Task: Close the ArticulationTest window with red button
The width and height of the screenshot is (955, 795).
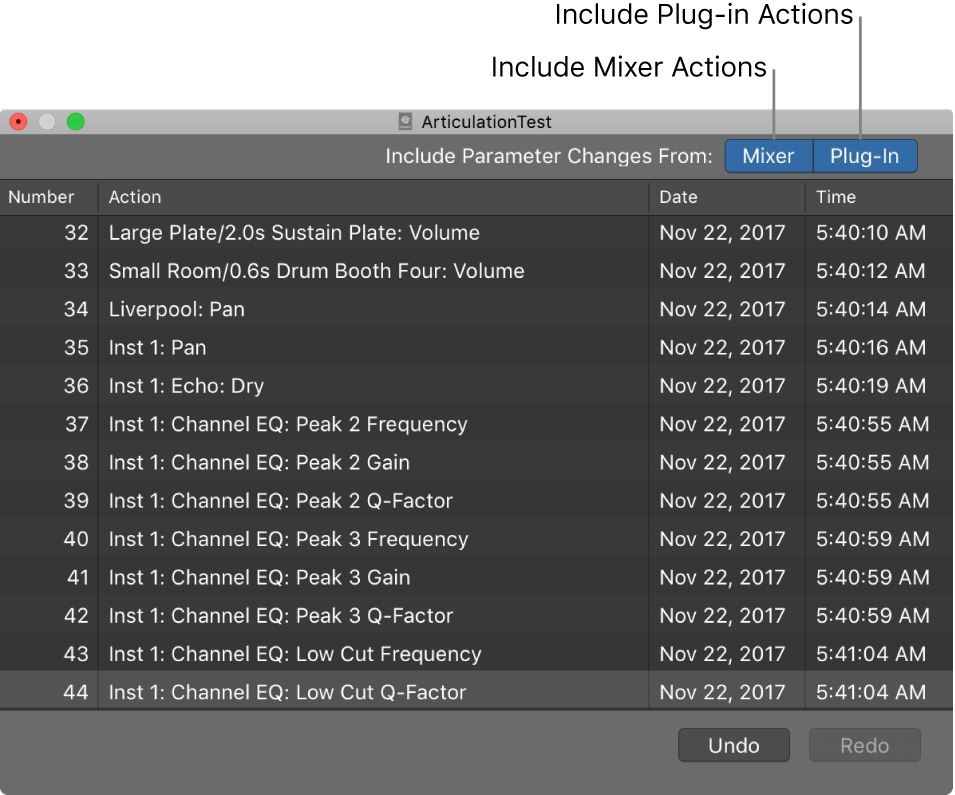Action: [x=19, y=122]
